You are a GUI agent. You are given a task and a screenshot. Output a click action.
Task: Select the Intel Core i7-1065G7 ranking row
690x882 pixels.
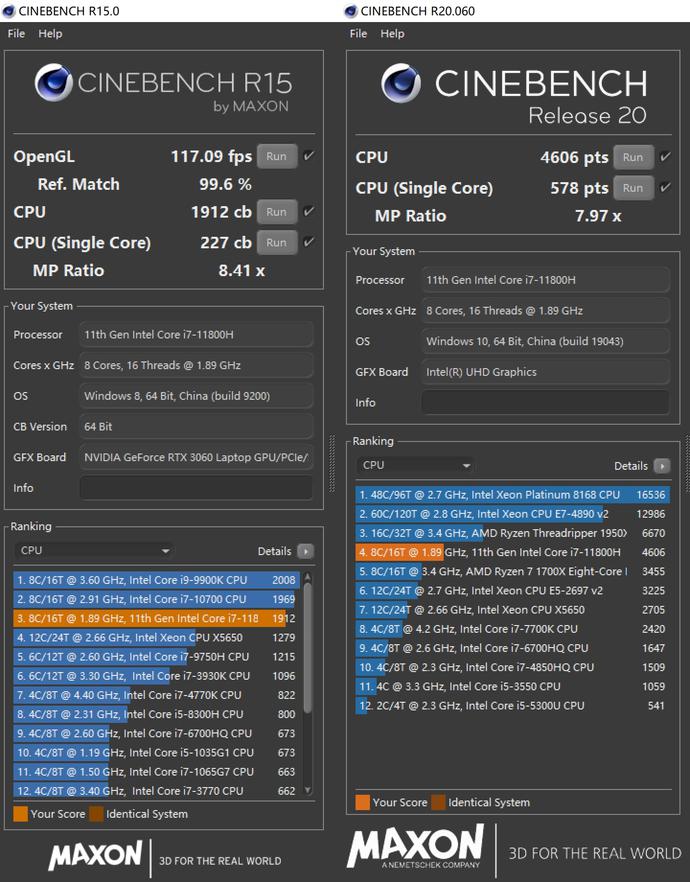(x=156, y=771)
